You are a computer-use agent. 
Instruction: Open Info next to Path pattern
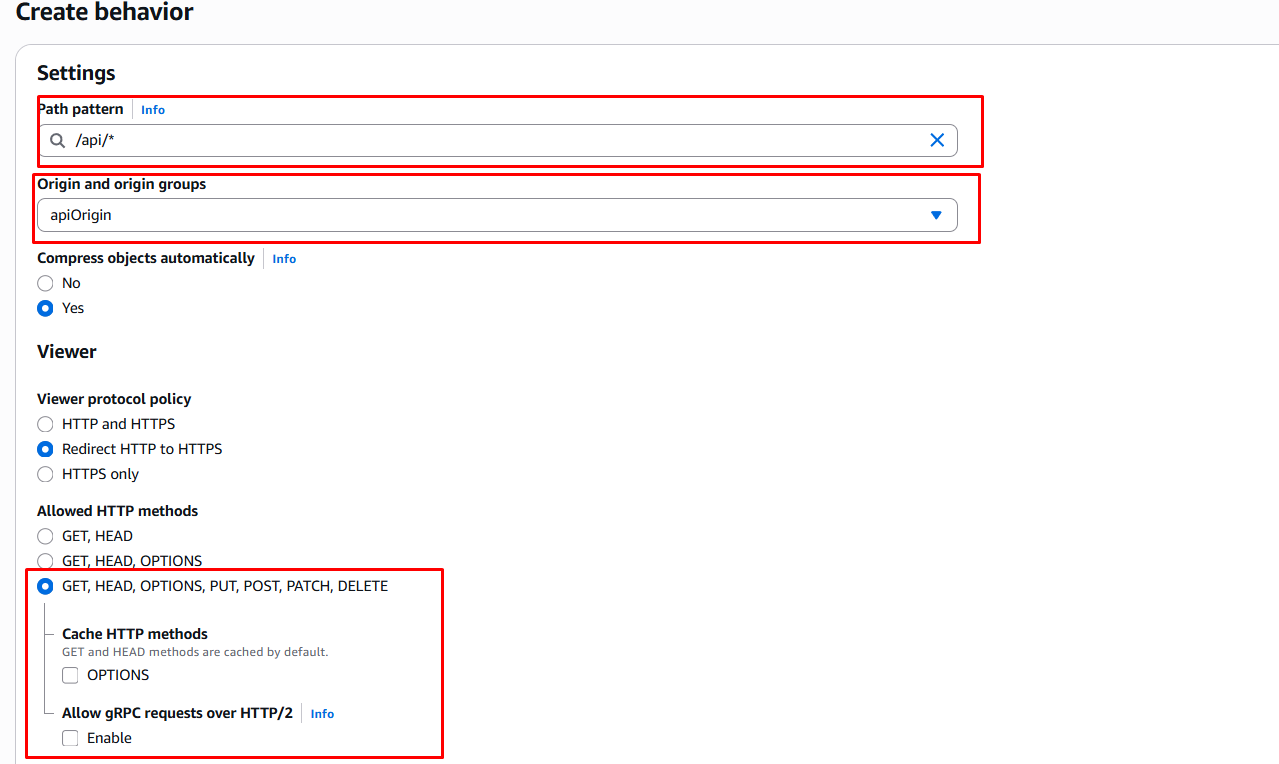pos(153,110)
